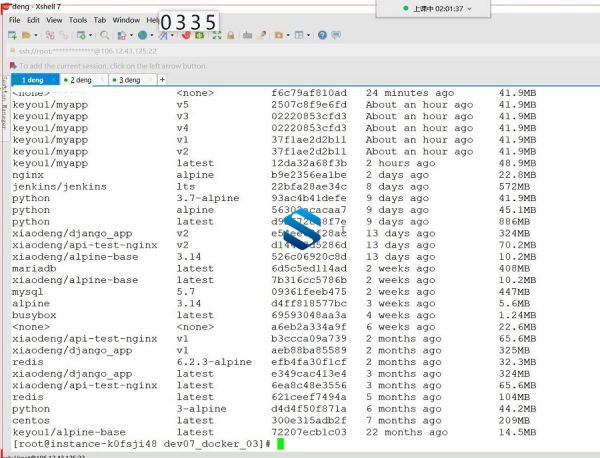Open the Window menu

[x=126, y=20]
